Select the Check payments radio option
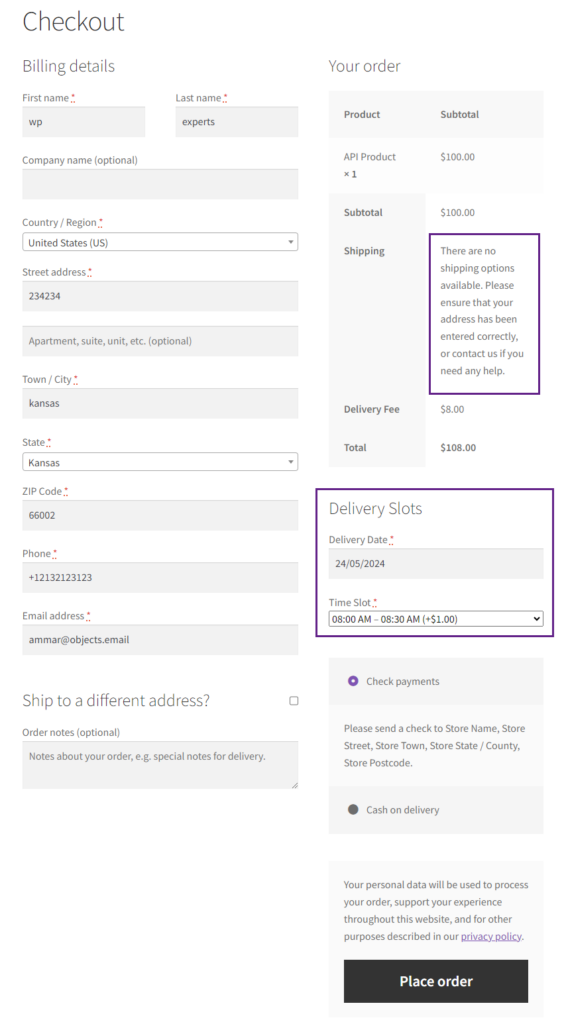The height and width of the screenshot is (1024, 566). click(353, 681)
